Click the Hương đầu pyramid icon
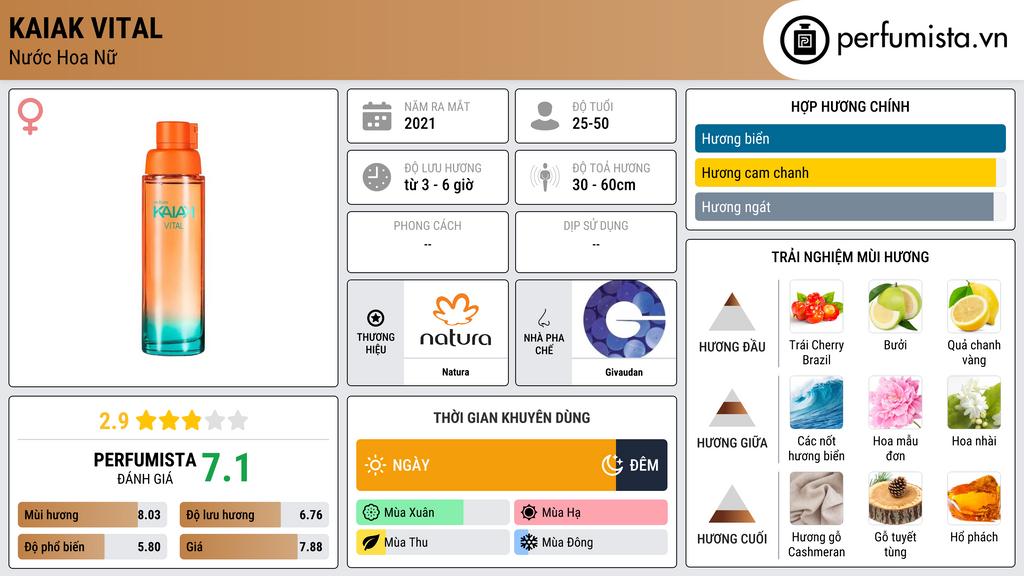 [x=732, y=312]
